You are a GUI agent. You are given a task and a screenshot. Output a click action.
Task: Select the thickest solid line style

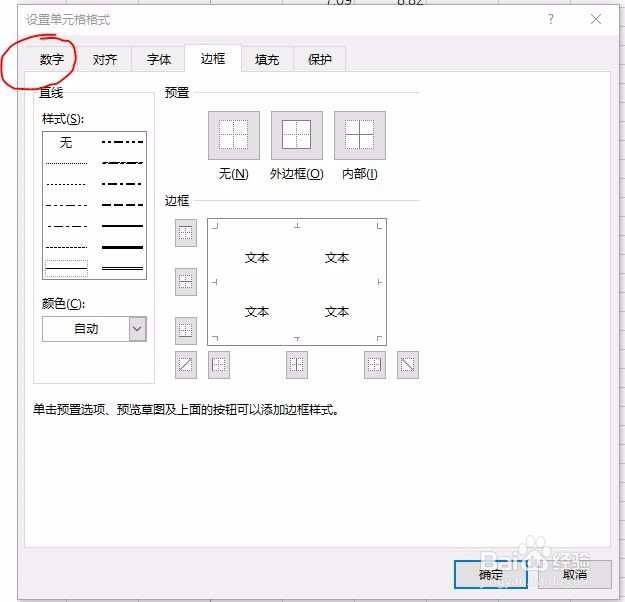click(x=122, y=247)
